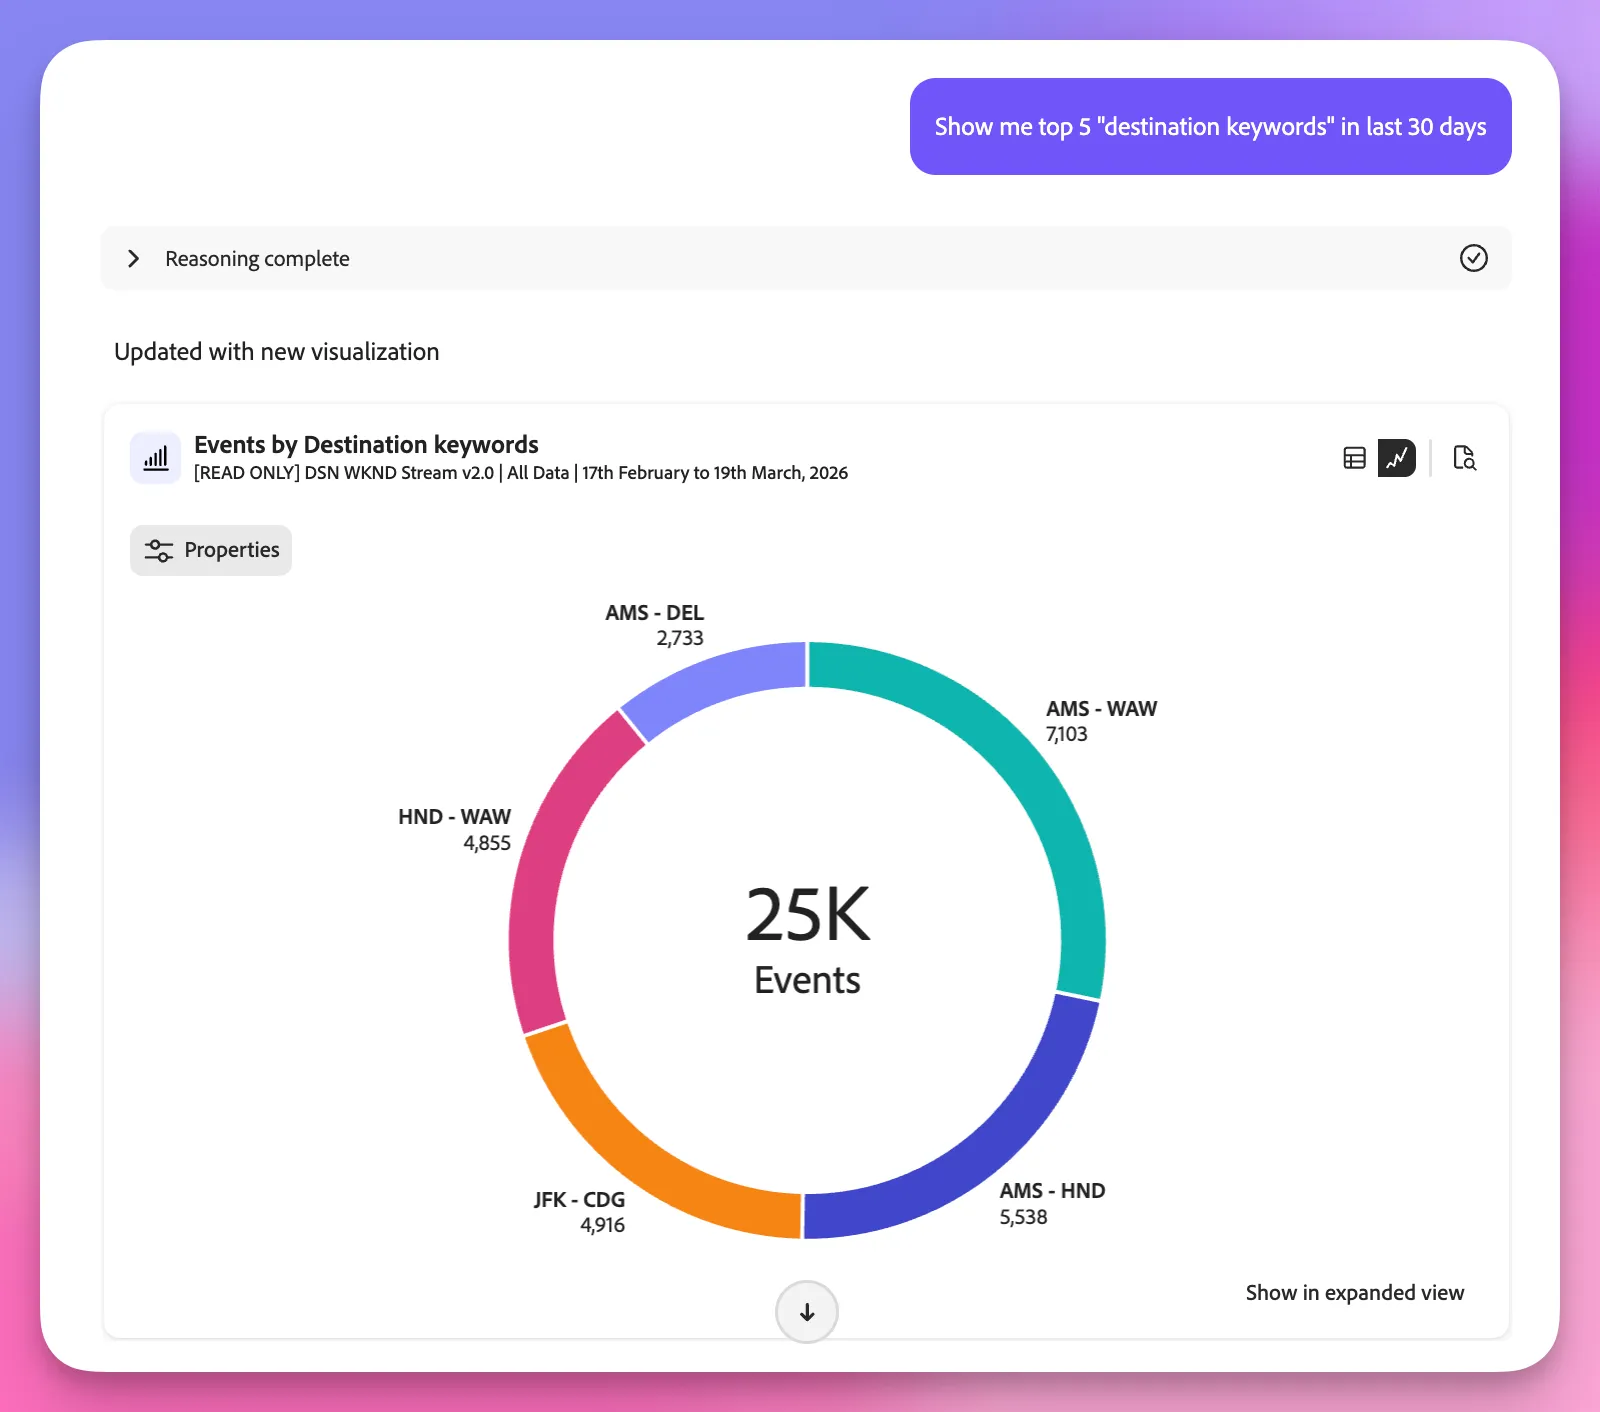Click the 5,538 value
The height and width of the screenshot is (1412, 1600).
click(1023, 1217)
